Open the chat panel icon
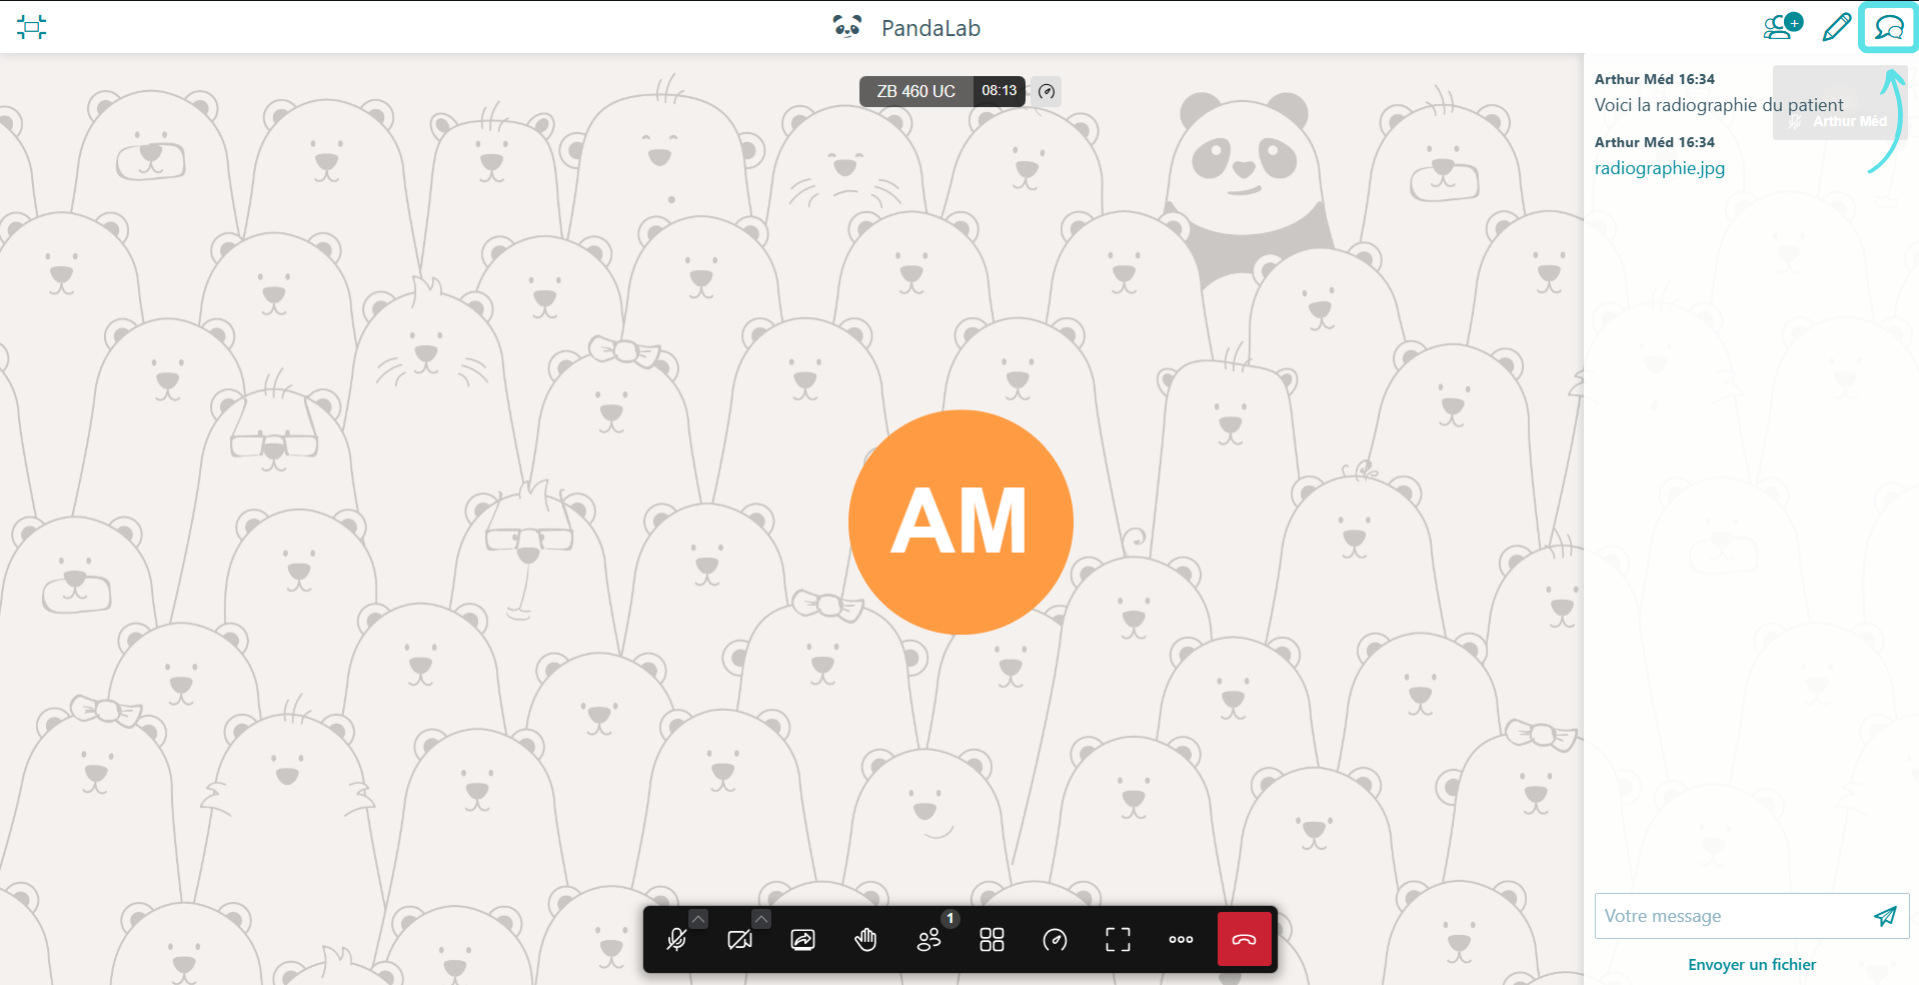Image resolution: width=1919 pixels, height=985 pixels. 1888,27
